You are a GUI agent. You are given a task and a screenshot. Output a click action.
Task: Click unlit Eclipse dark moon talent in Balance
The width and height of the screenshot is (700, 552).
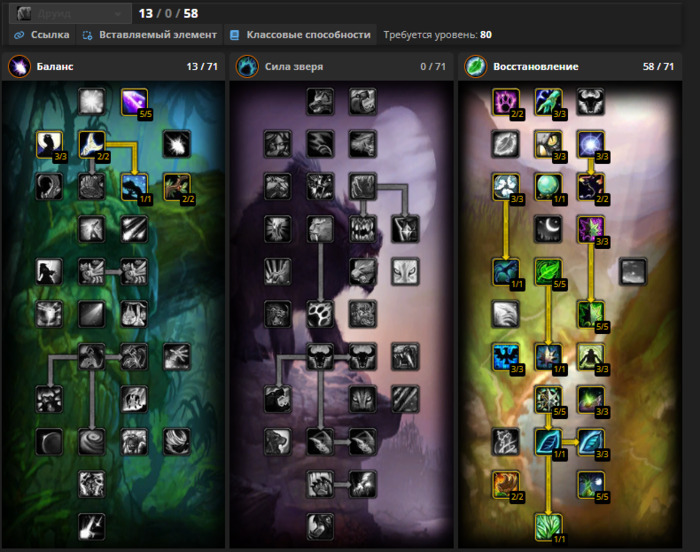pyautogui.click(x=49, y=442)
